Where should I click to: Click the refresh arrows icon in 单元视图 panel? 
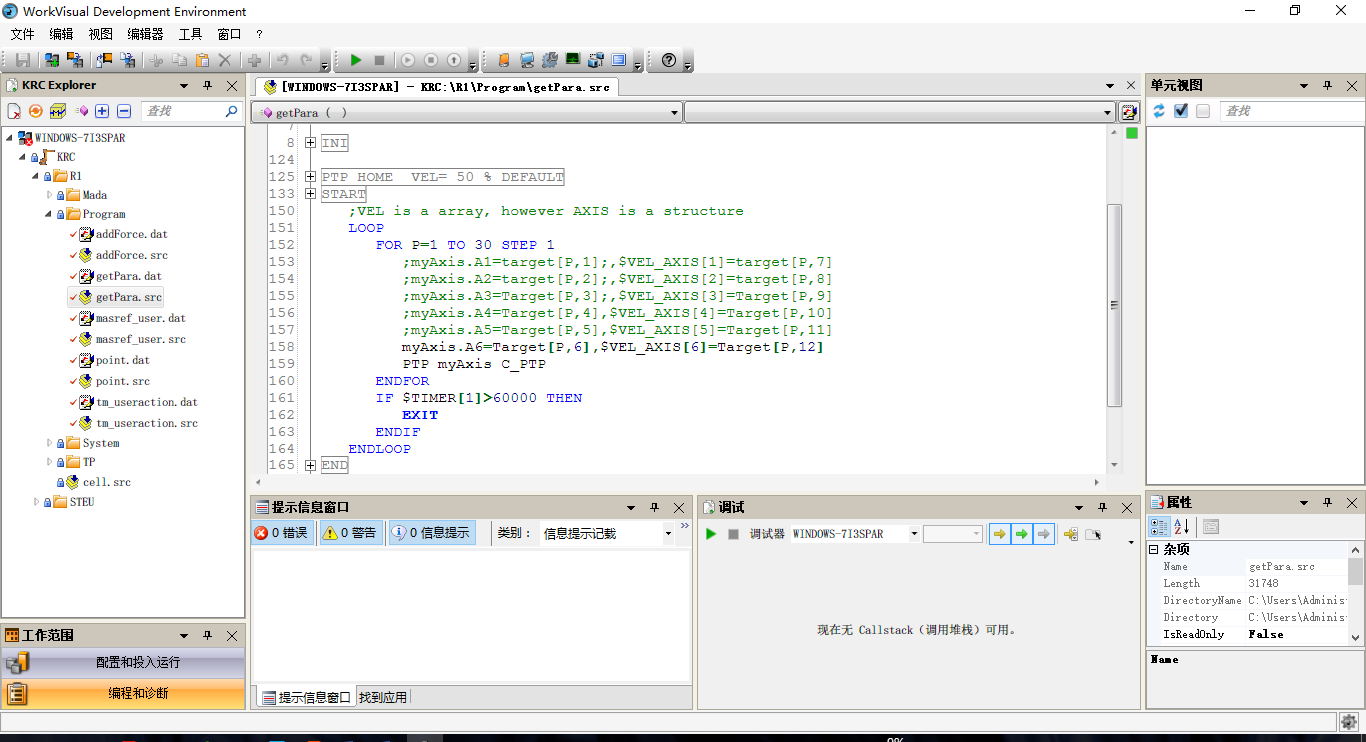(1159, 111)
